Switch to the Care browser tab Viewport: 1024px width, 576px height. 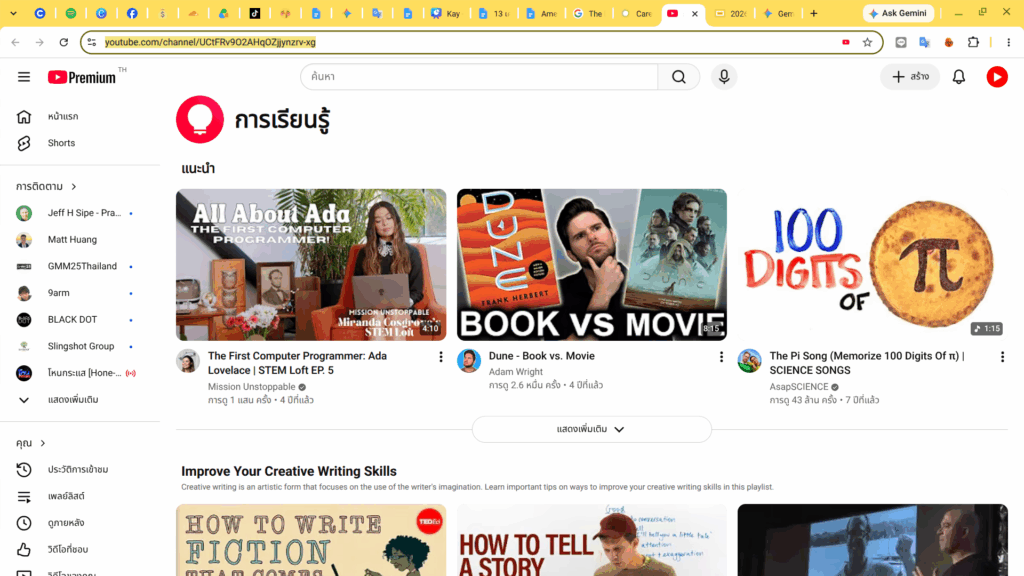[x=637, y=13]
